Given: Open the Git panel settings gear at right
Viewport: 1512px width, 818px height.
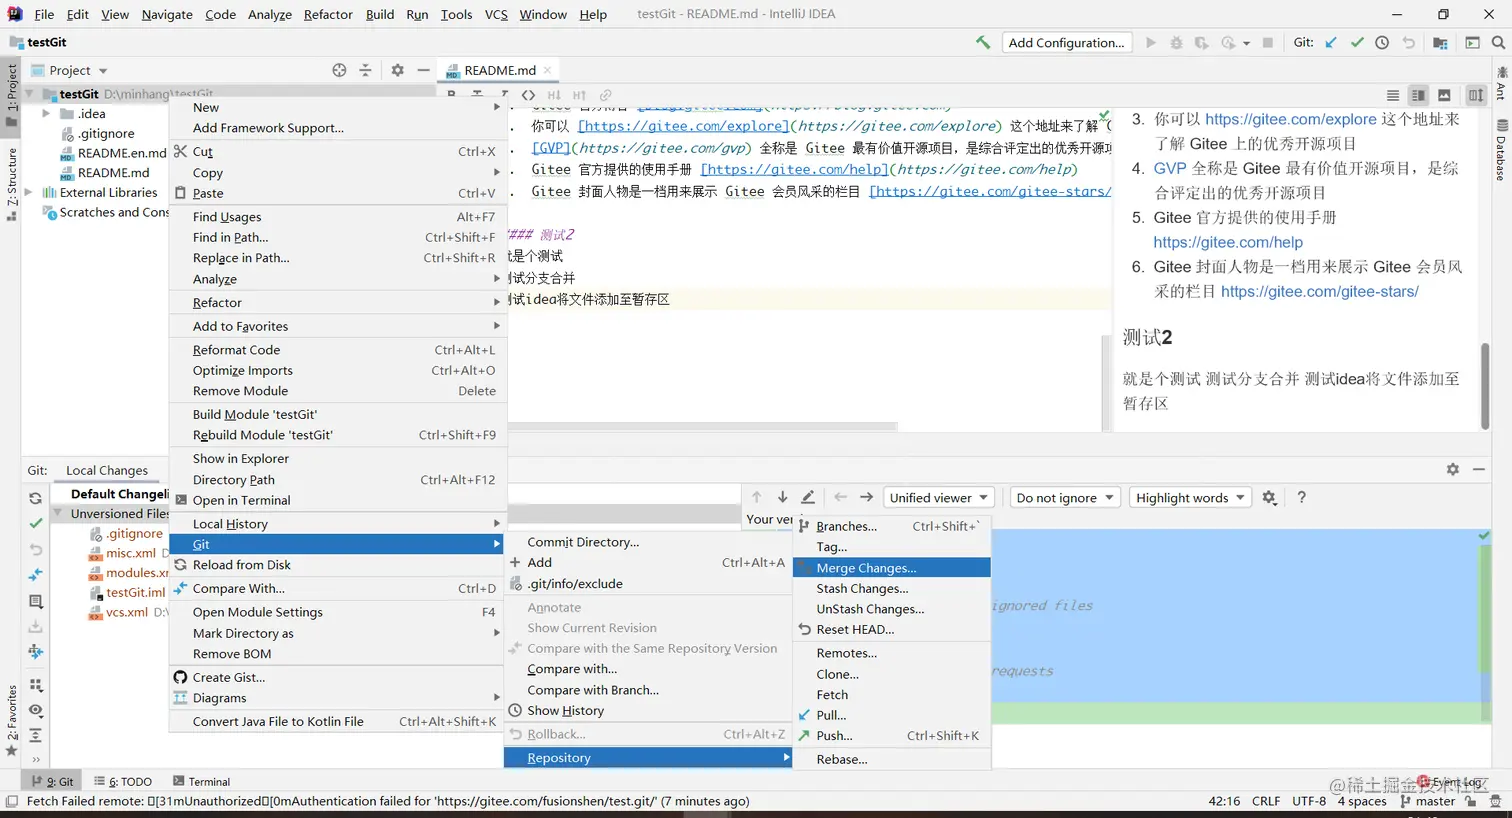Looking at the screenshot, I should click(1452, 469).
